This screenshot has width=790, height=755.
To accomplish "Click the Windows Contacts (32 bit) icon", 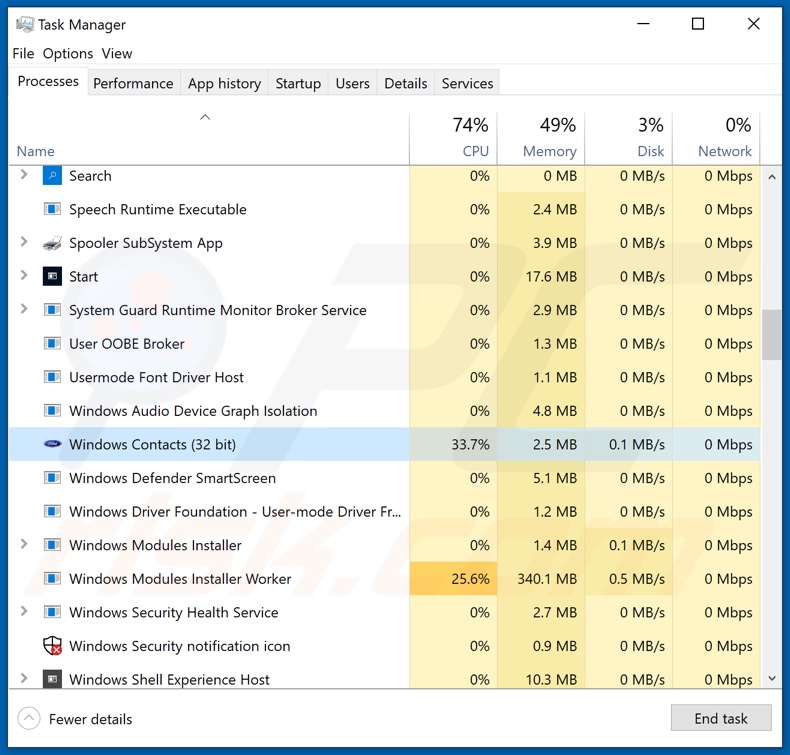I will [52, 444].
